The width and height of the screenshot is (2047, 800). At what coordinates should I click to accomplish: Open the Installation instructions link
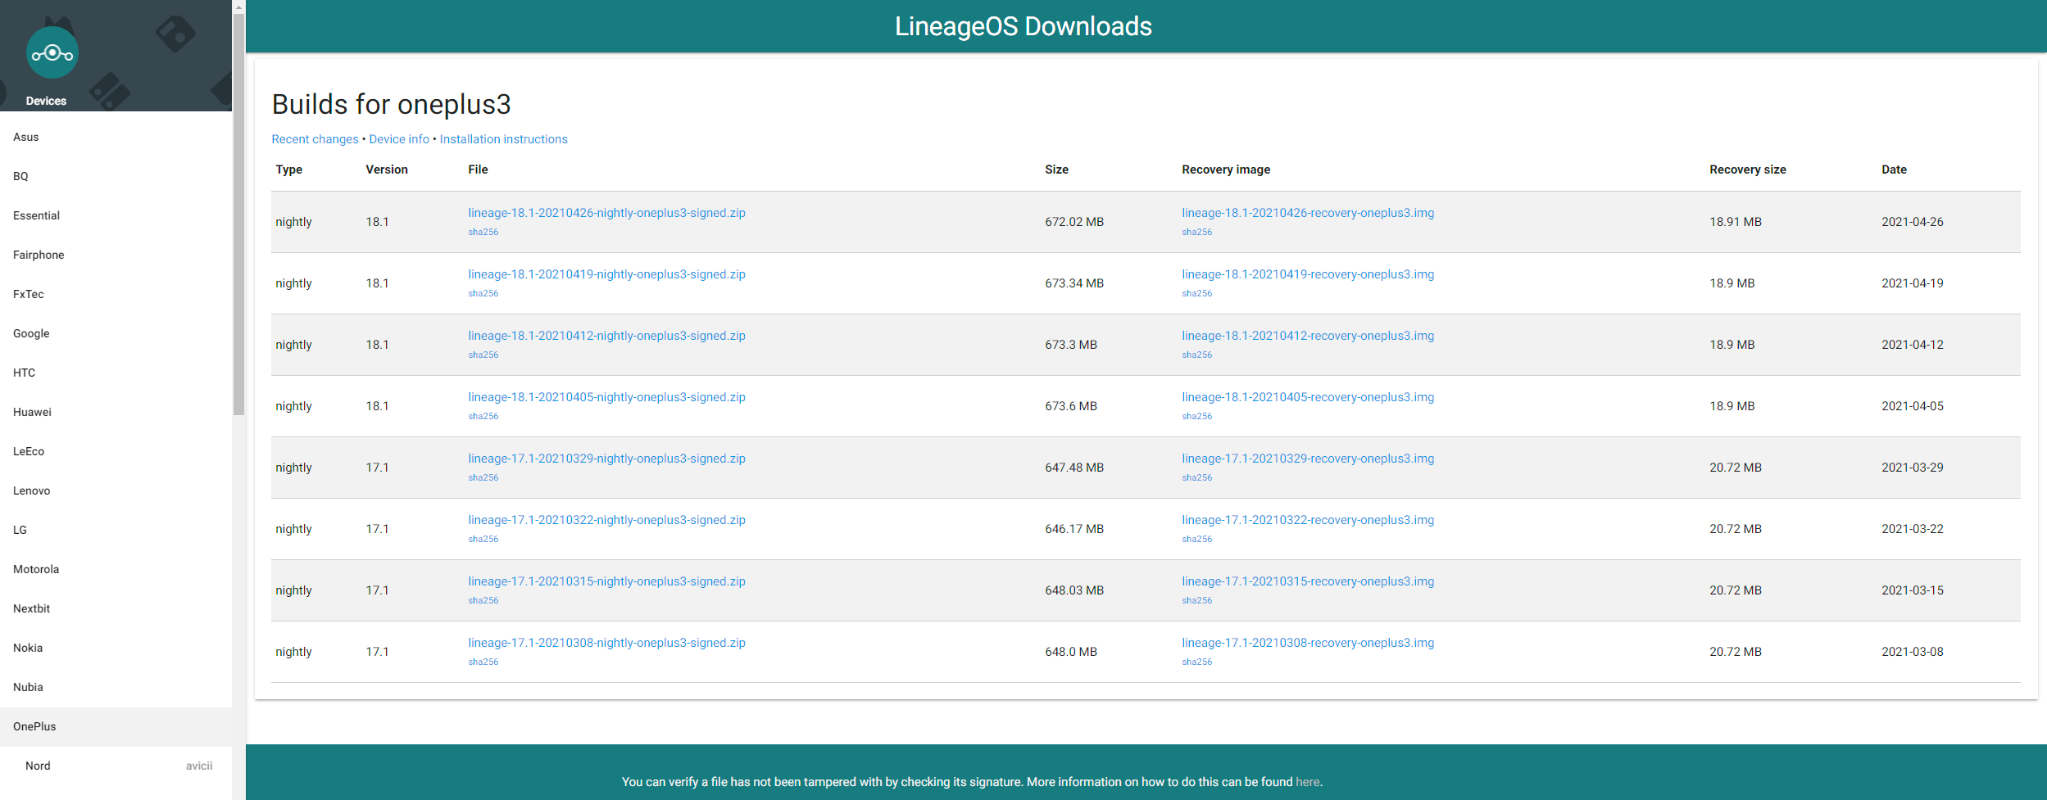coord(503,139)
